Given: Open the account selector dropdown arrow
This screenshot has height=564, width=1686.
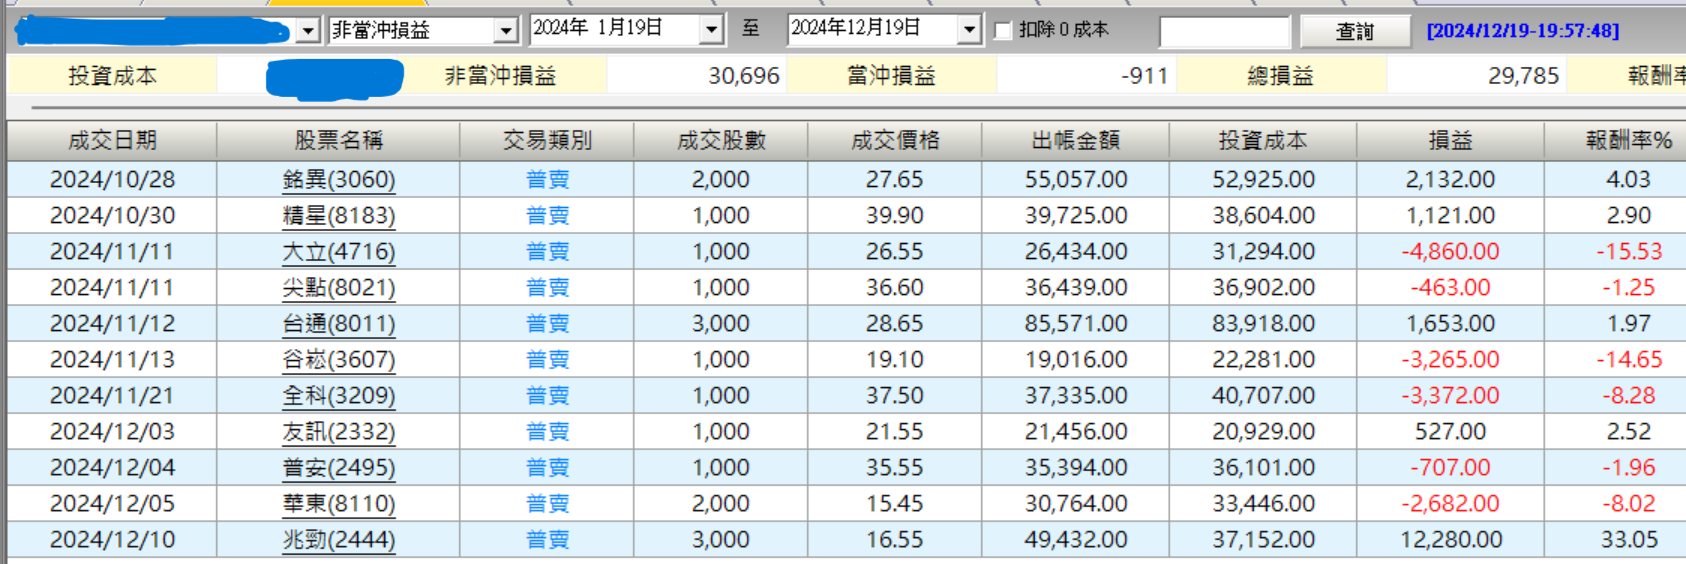Looking at the screenshot, I should 308,31.
